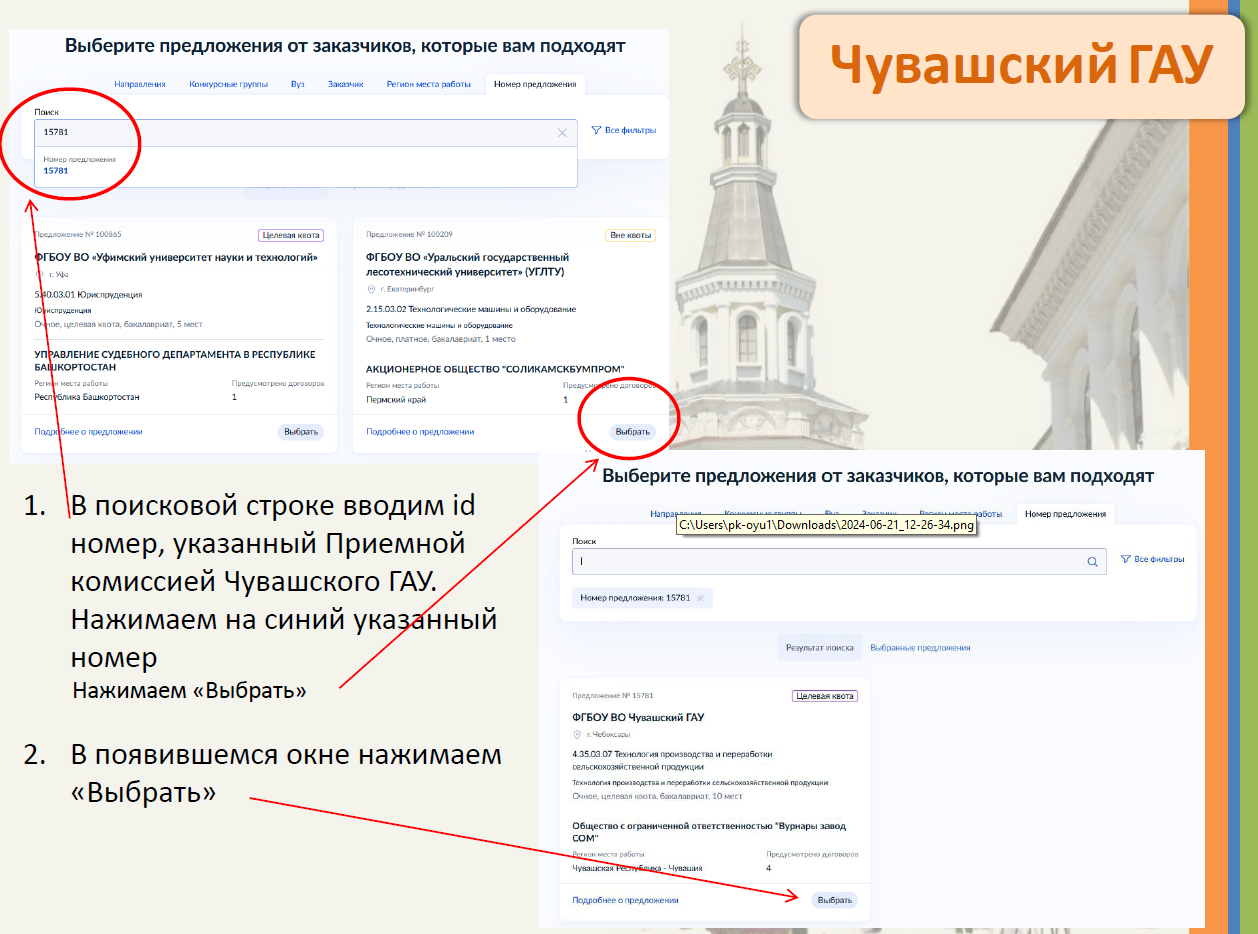
Task: Click the 'Предложение № 15781' label
Action: click(613, 696)
